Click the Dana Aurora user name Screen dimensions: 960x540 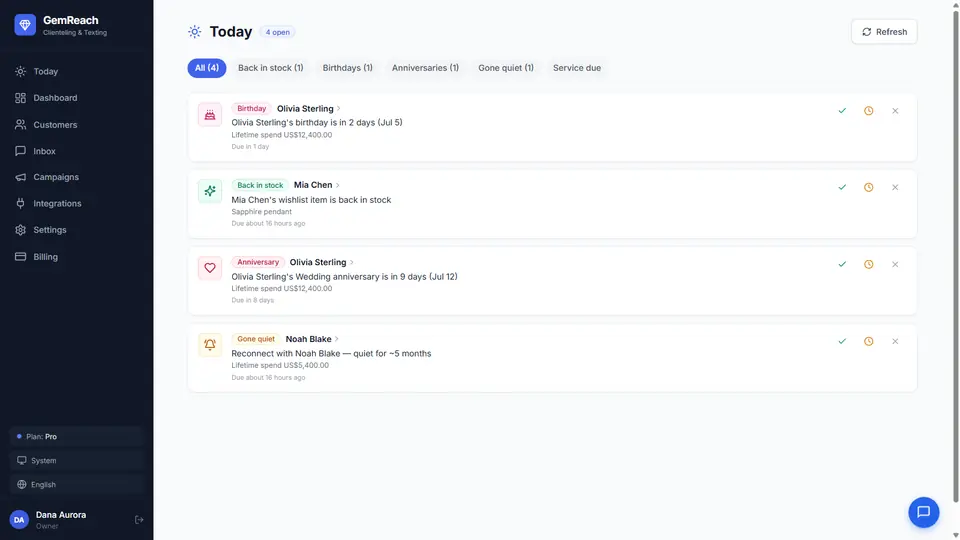(x=61, y=515)
